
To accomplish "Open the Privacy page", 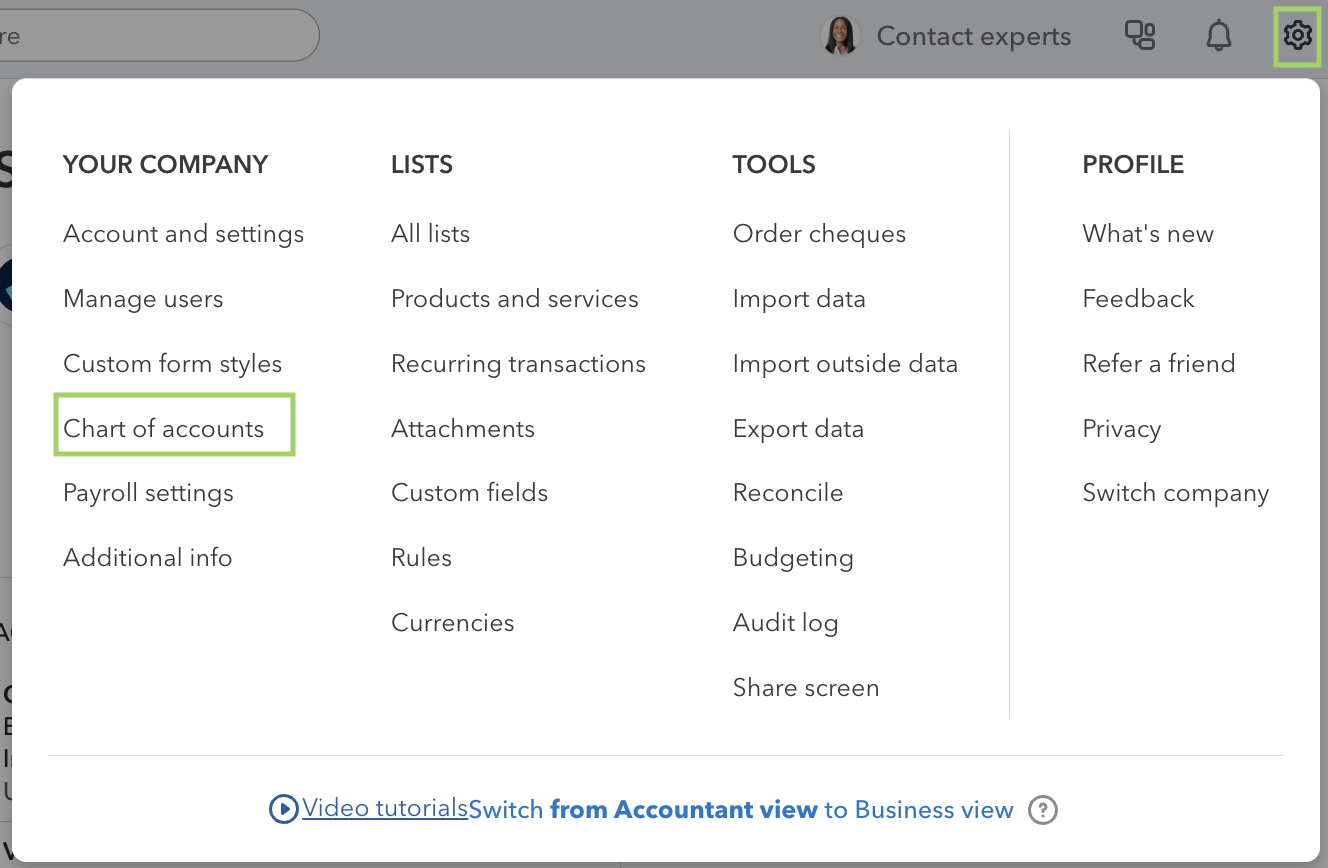I will (1122, 428).
